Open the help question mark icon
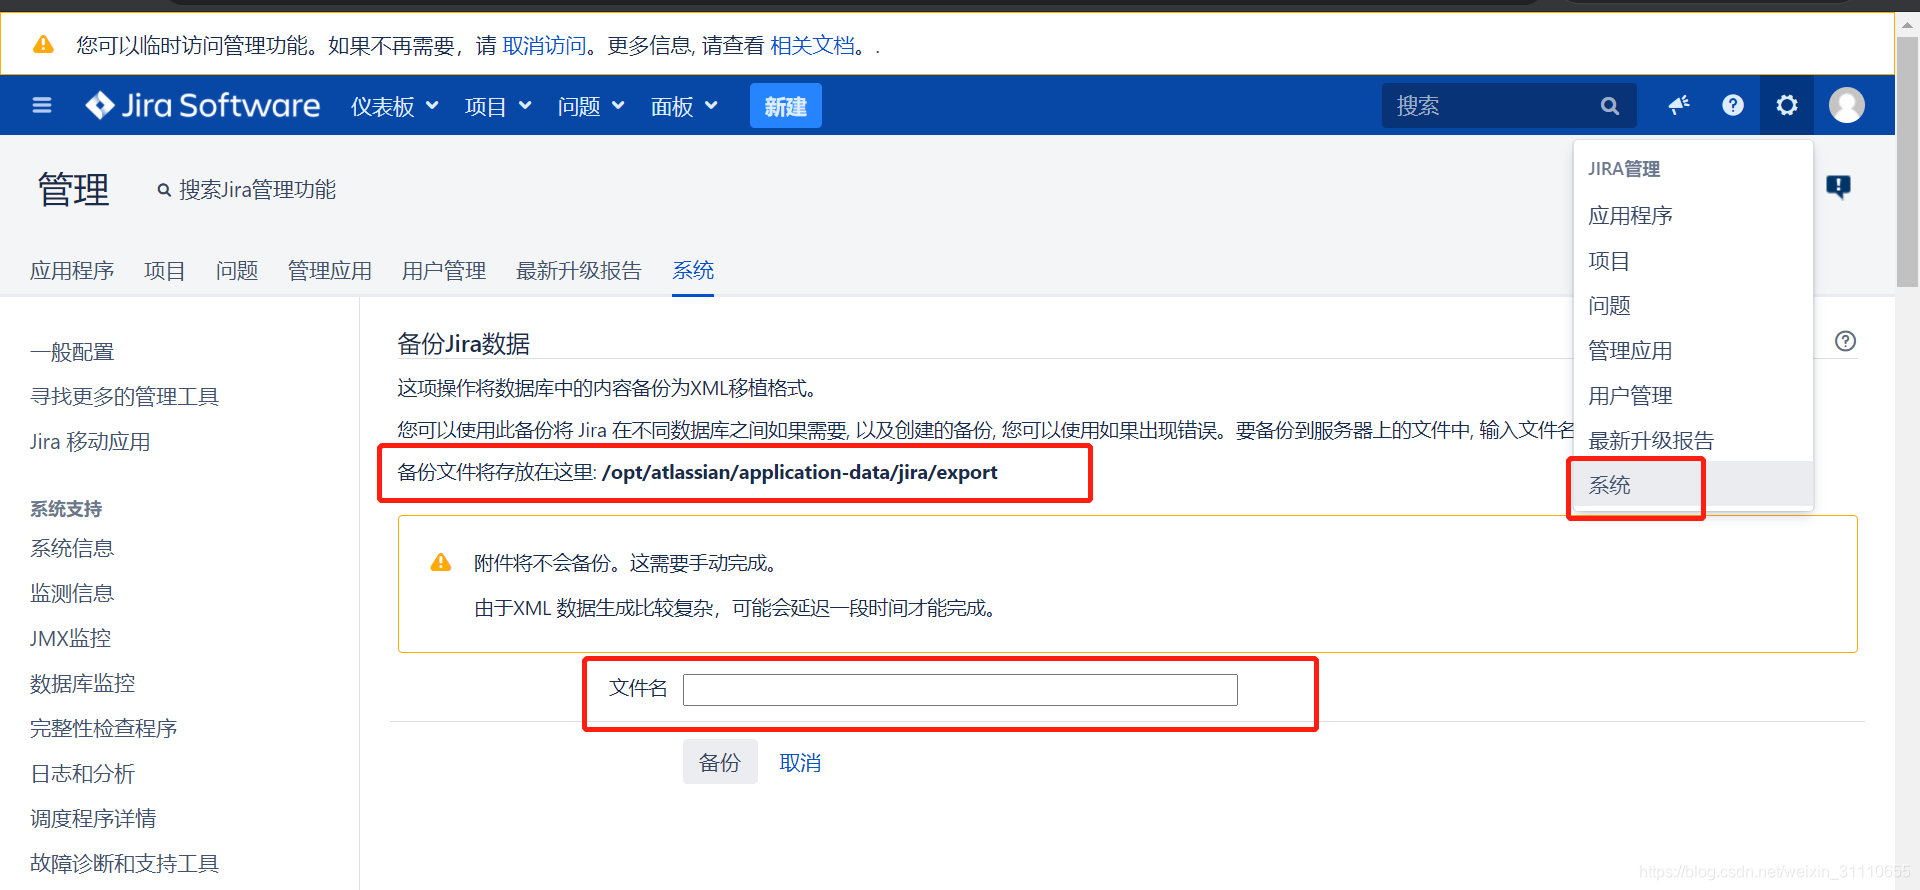Image resolution: width=1920 pixels, height=890 pixels. [x=1733, y=105]
